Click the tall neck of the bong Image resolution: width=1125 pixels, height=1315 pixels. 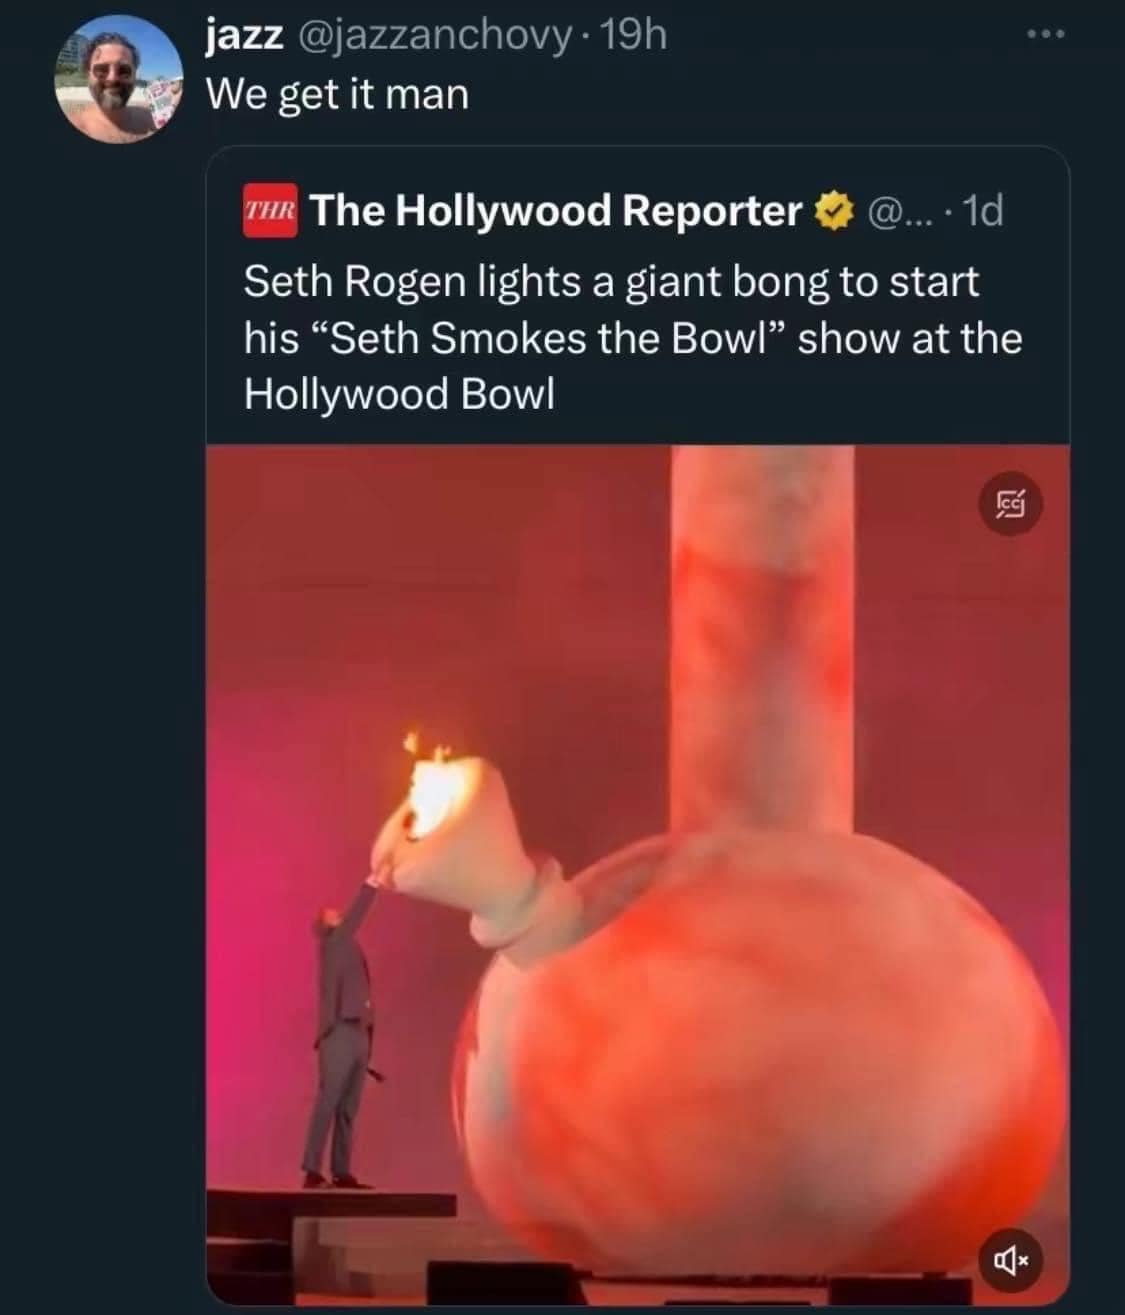click(762, 640)
